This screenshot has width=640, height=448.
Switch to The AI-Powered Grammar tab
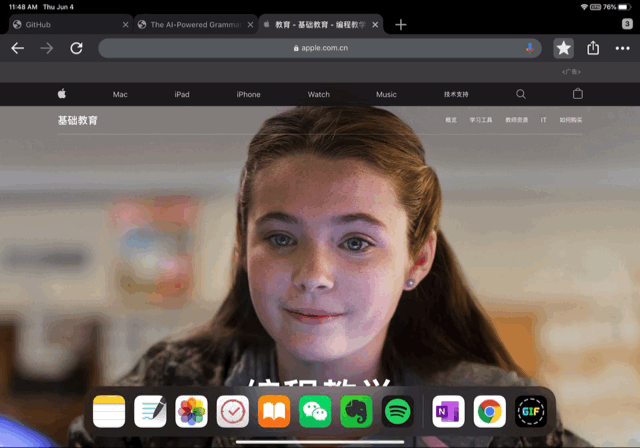point(192,24)
